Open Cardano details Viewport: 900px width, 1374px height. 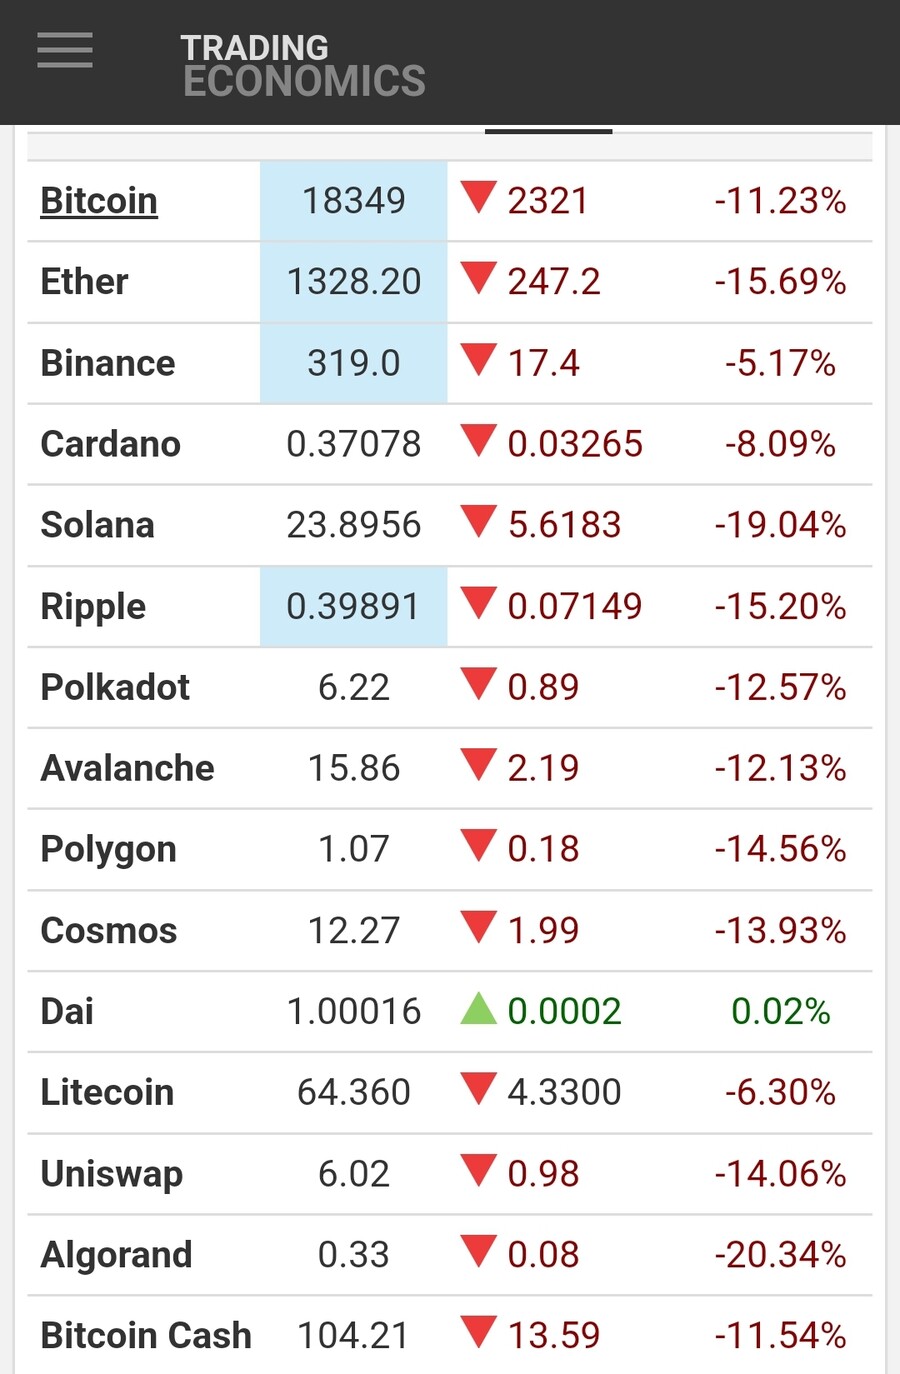coord(110,444)
